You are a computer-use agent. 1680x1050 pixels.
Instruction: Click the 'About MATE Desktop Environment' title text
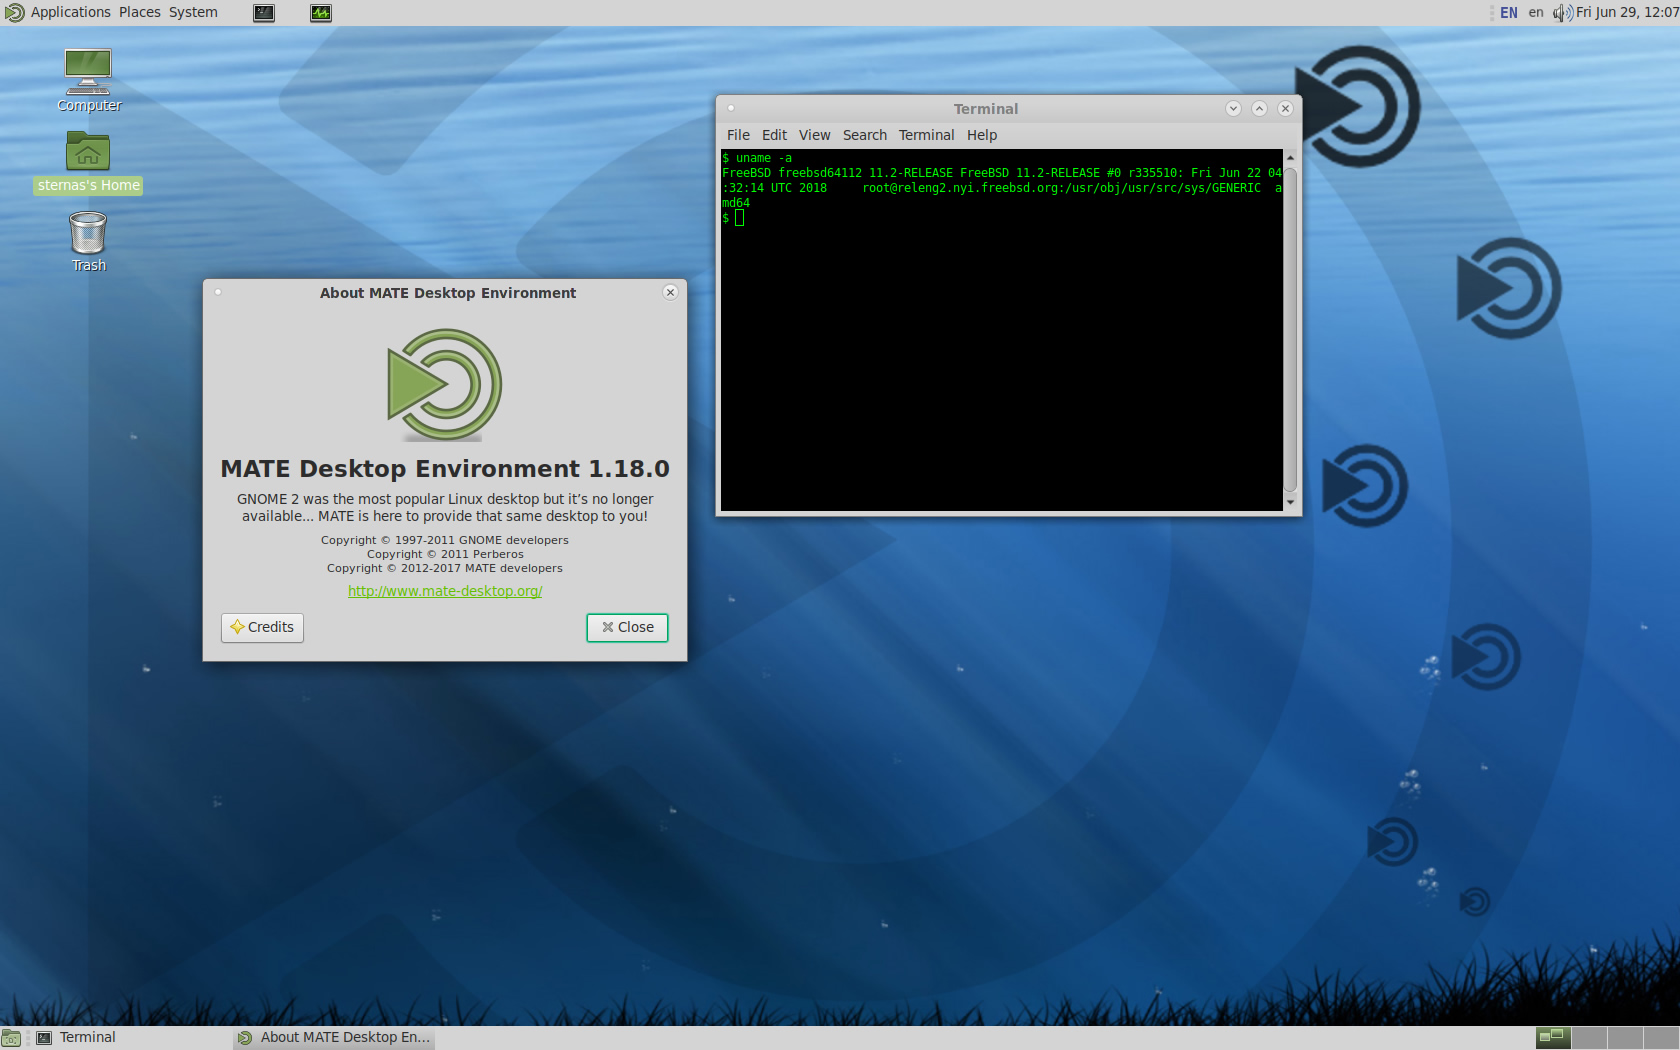(448, 292)
